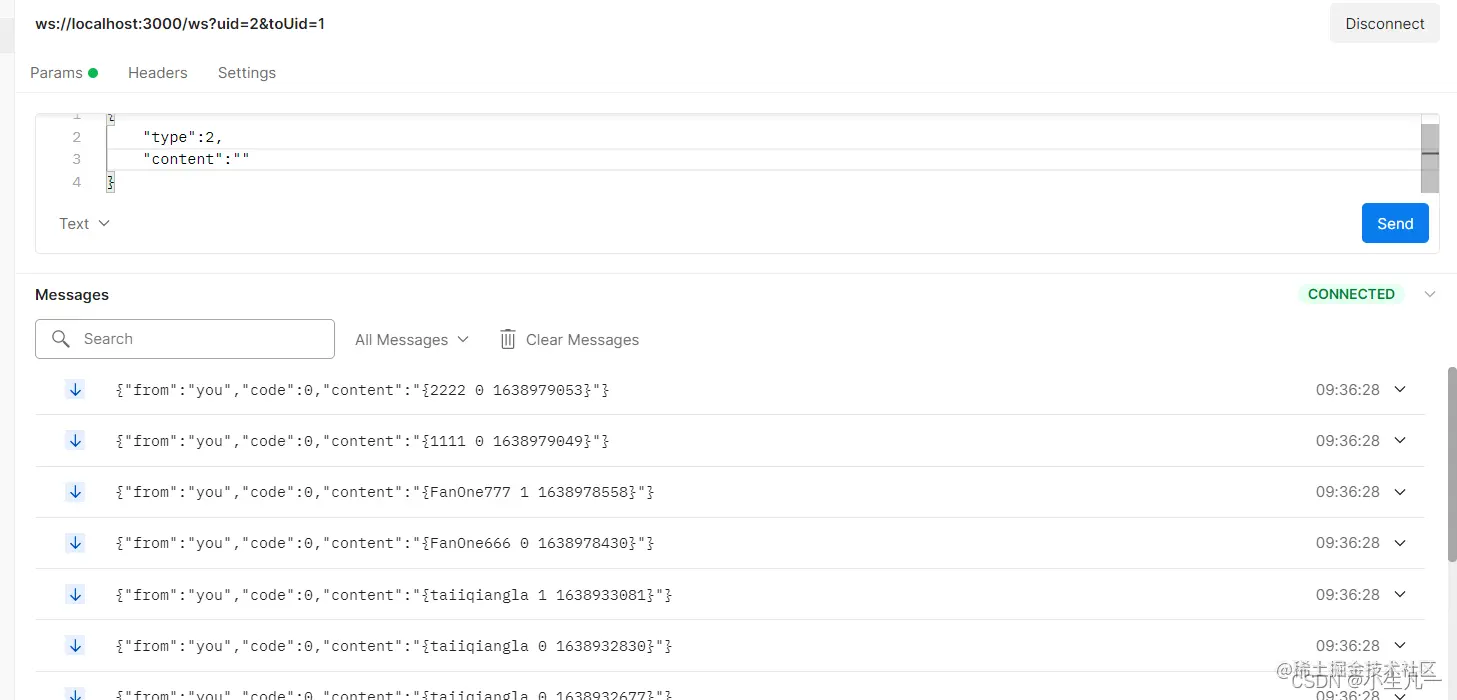
Task: Select message text containing taiiqiangla 0 1638932830
Action: tap(394, 646)
